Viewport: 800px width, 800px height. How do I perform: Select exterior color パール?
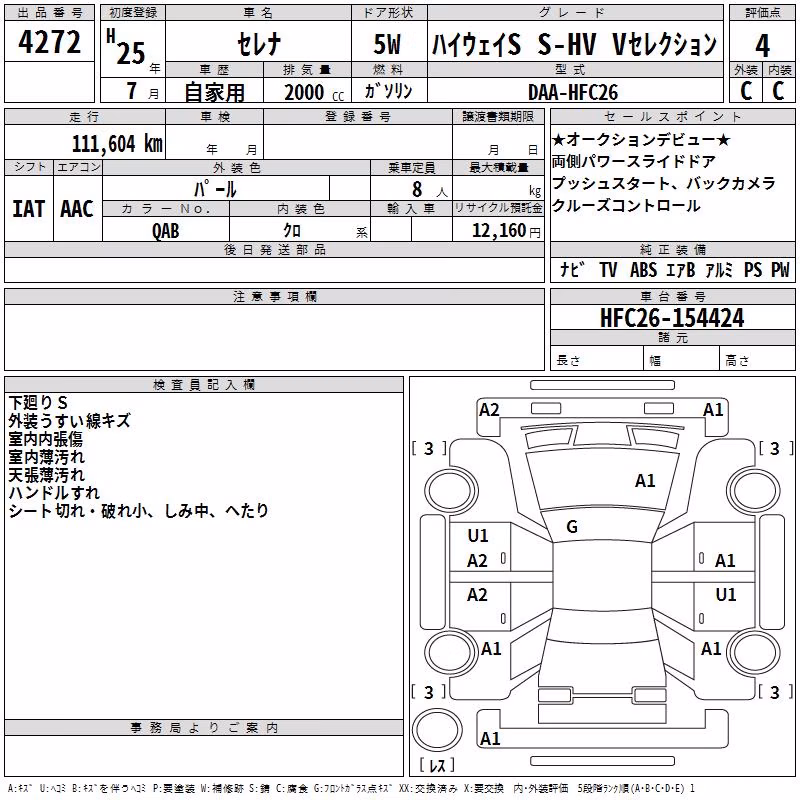(x=215, y=189)
